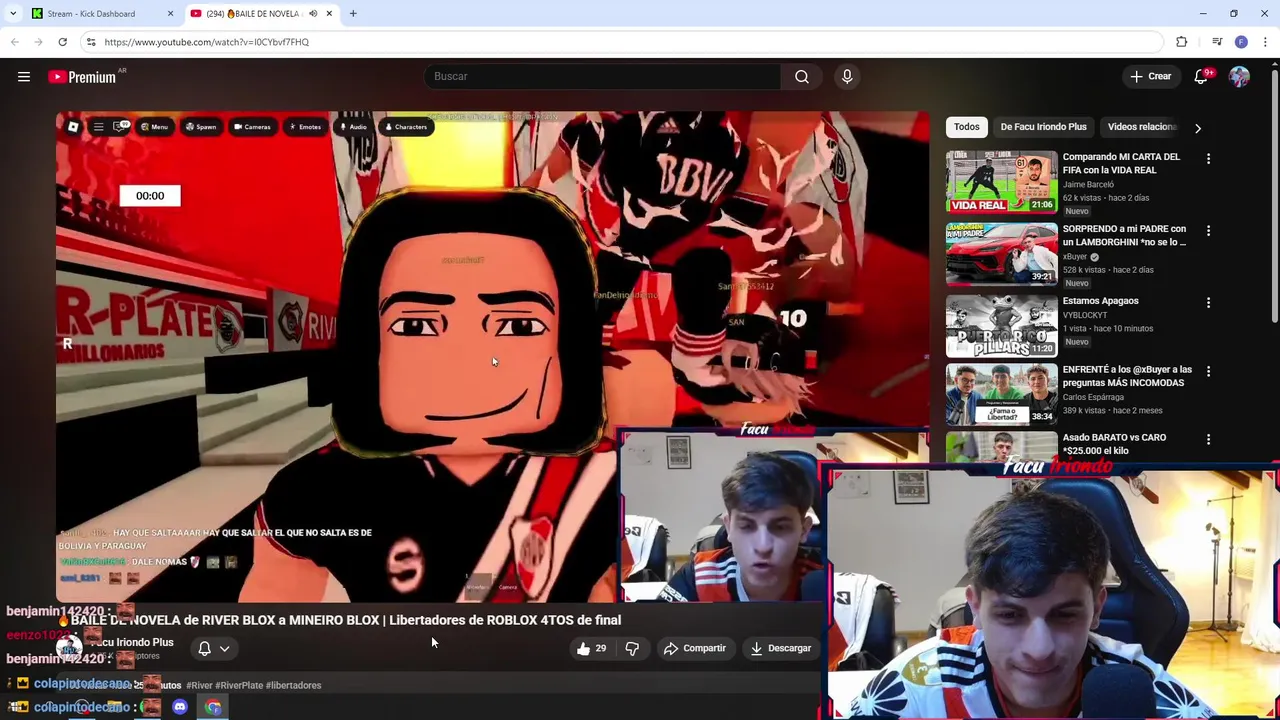1280x720 pixels.
Task: Click the URL address bar
Action: click(x=620, y=42)
